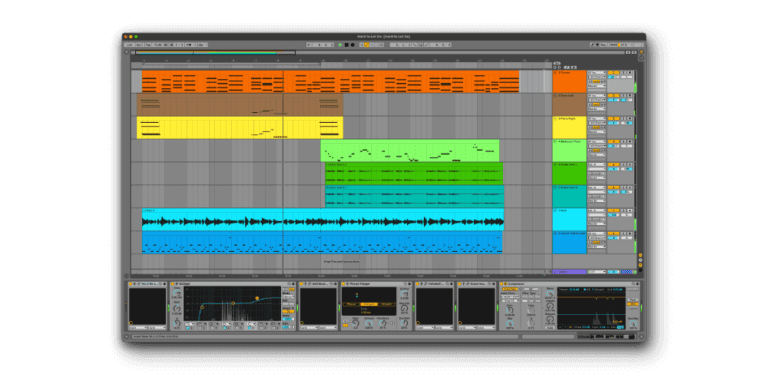This screenshot has height=384, width=768.
Task: Open the Bass track input type chooser
Action: pos(596,210)
